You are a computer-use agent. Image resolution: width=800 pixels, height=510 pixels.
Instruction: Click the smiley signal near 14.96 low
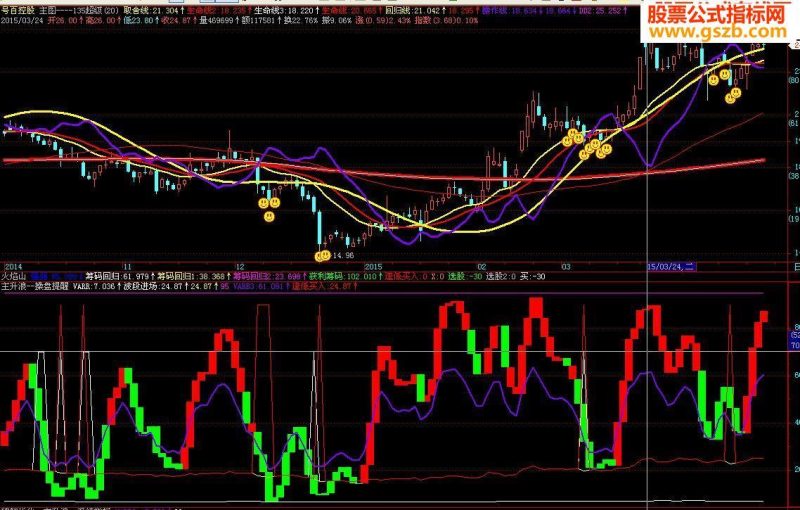(x=323, y=256)
